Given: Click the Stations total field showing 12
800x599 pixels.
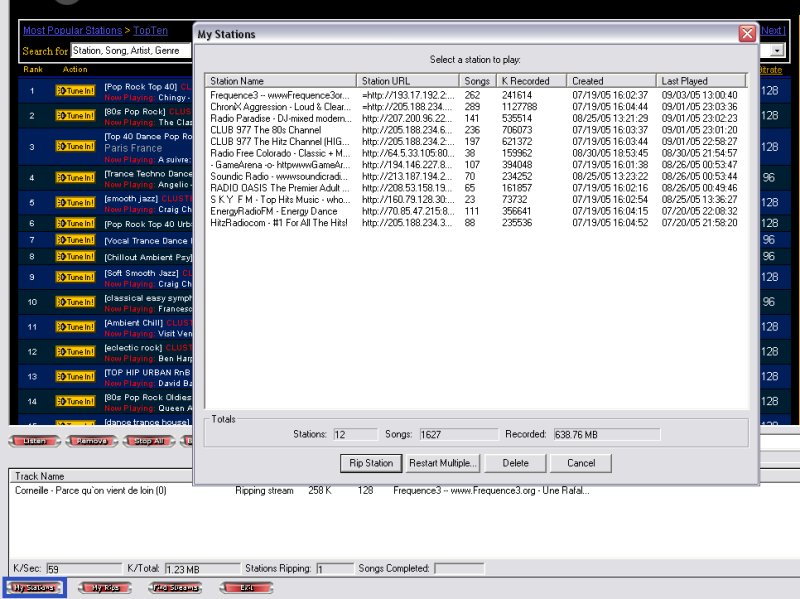Looking at the screenshot, I should [x=356, y=435].
